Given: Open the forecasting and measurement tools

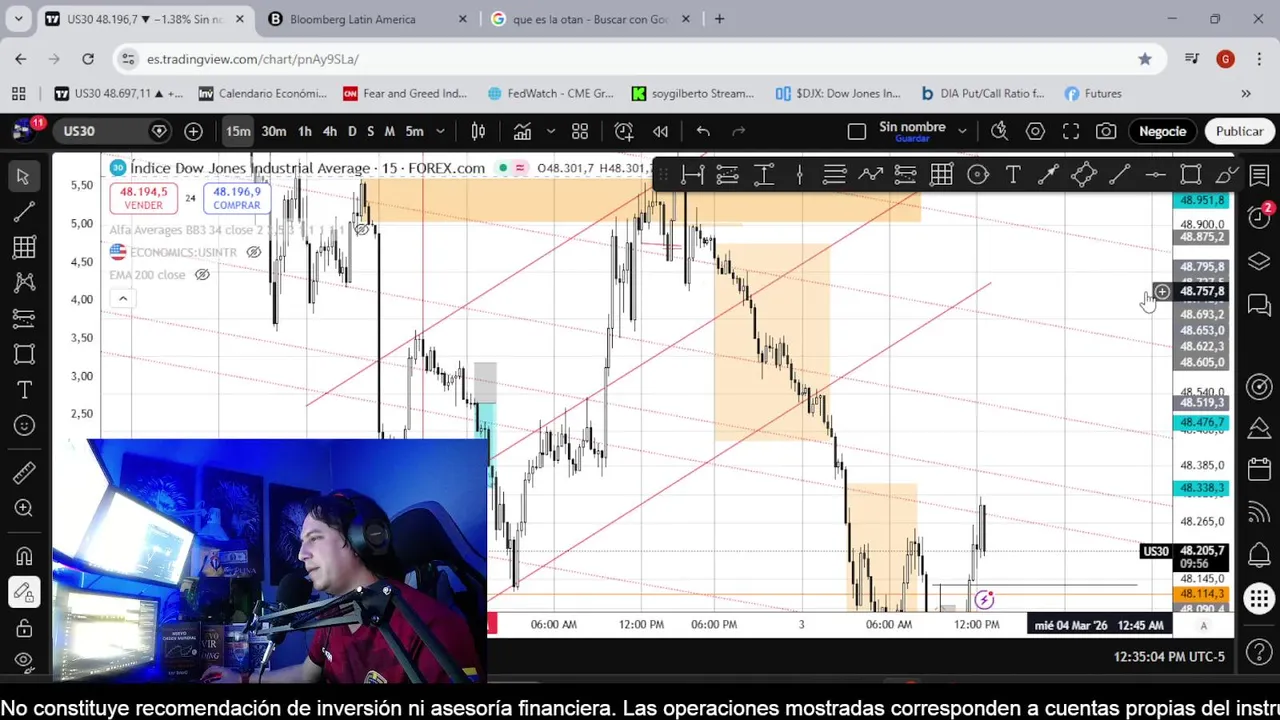Looking at the screenshot, I should coord(24,318).
